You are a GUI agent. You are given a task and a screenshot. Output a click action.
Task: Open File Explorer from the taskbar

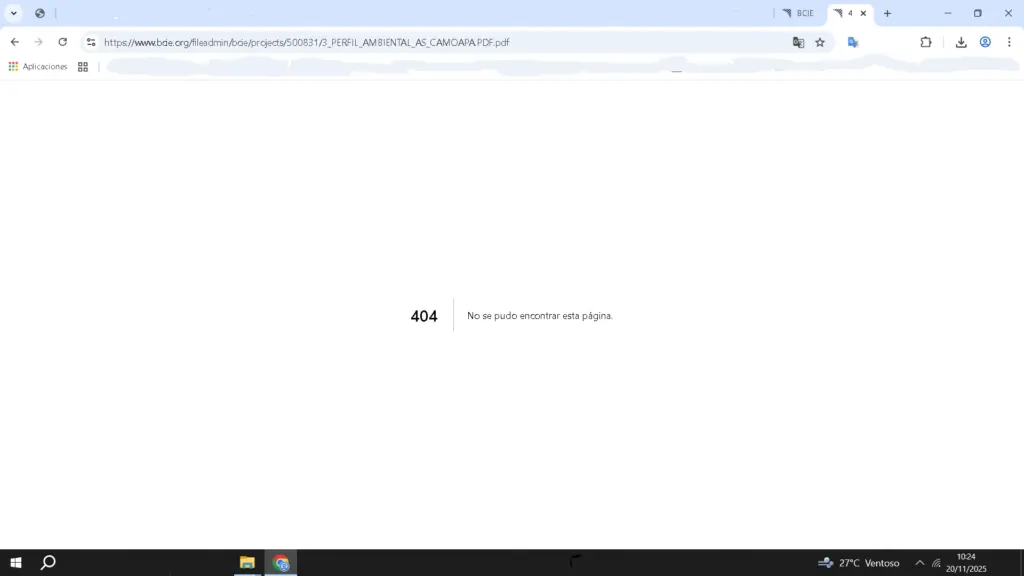click(245, 562)
